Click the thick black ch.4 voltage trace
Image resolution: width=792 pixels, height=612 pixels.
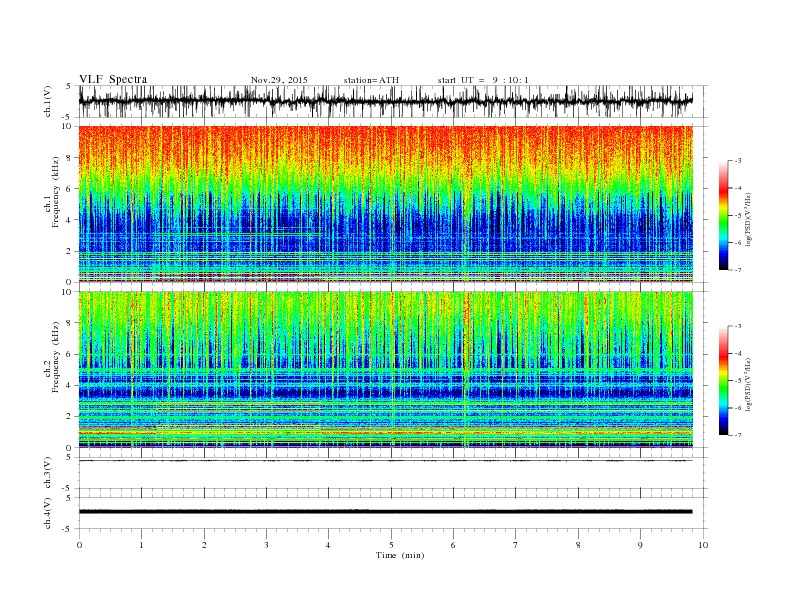pyautogui.click(x=385, y=512)
